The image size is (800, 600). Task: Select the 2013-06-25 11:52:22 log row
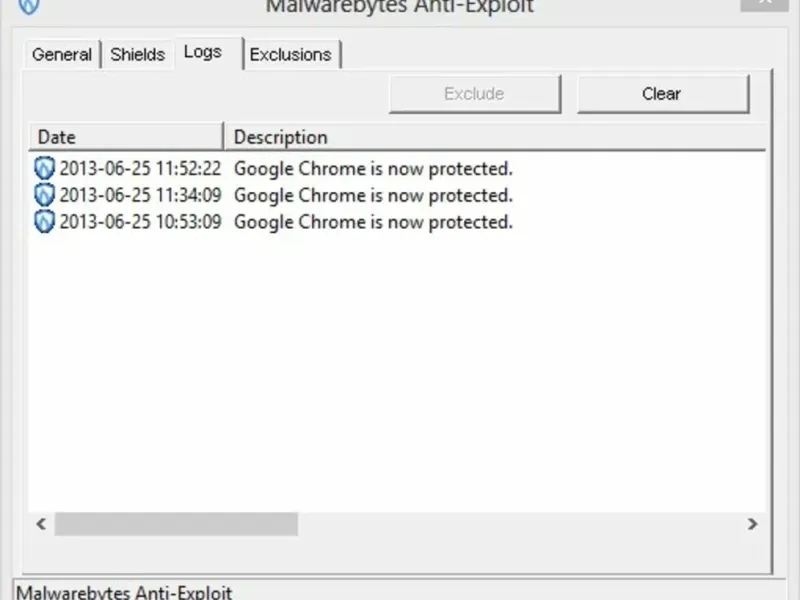pyautogui.click(x=397, y=168)
